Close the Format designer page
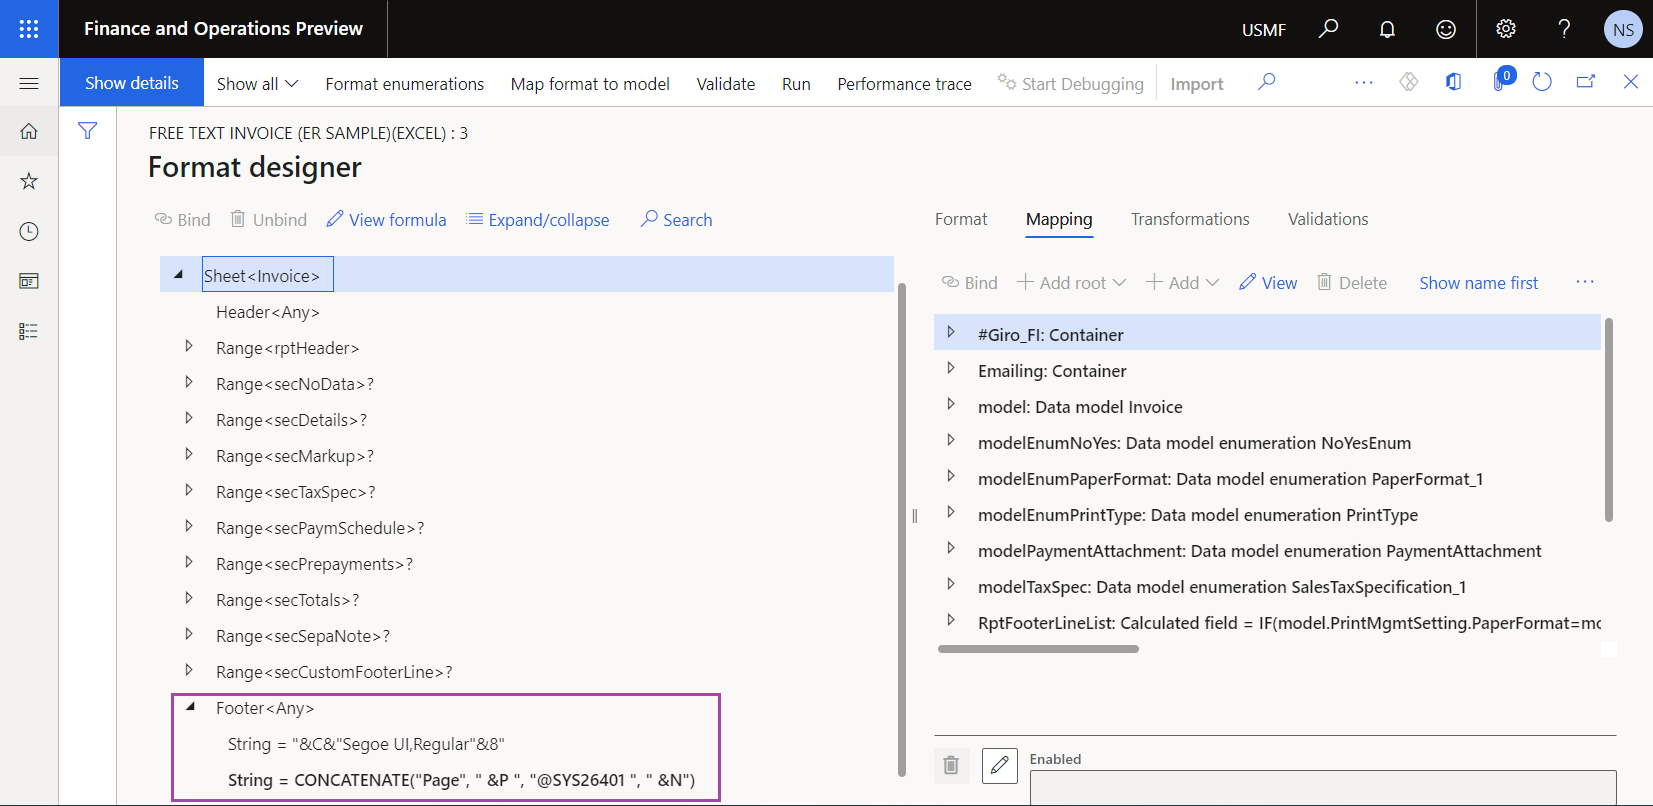 pos(1631,82)
